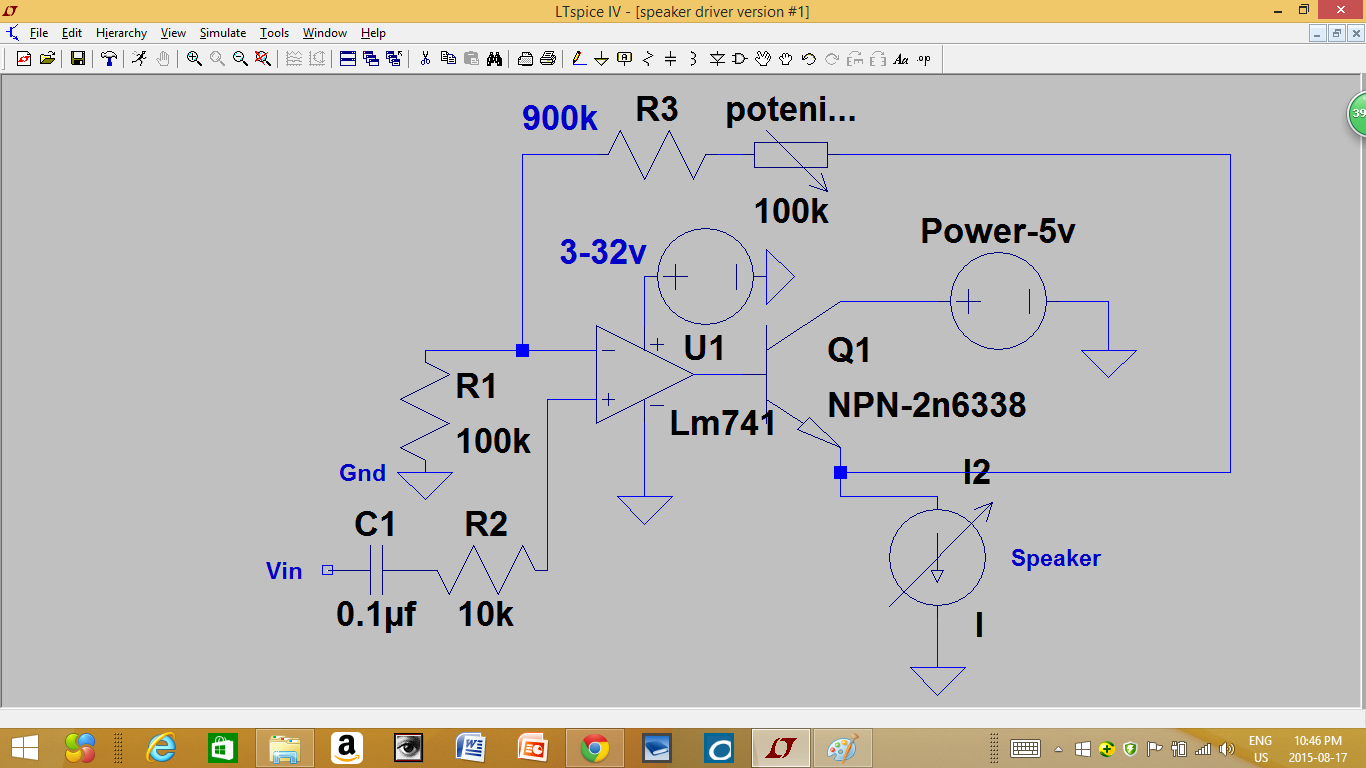Place a diode from the toolbar
This screenshot has width=1366, height=768.
tap(717, 58)
